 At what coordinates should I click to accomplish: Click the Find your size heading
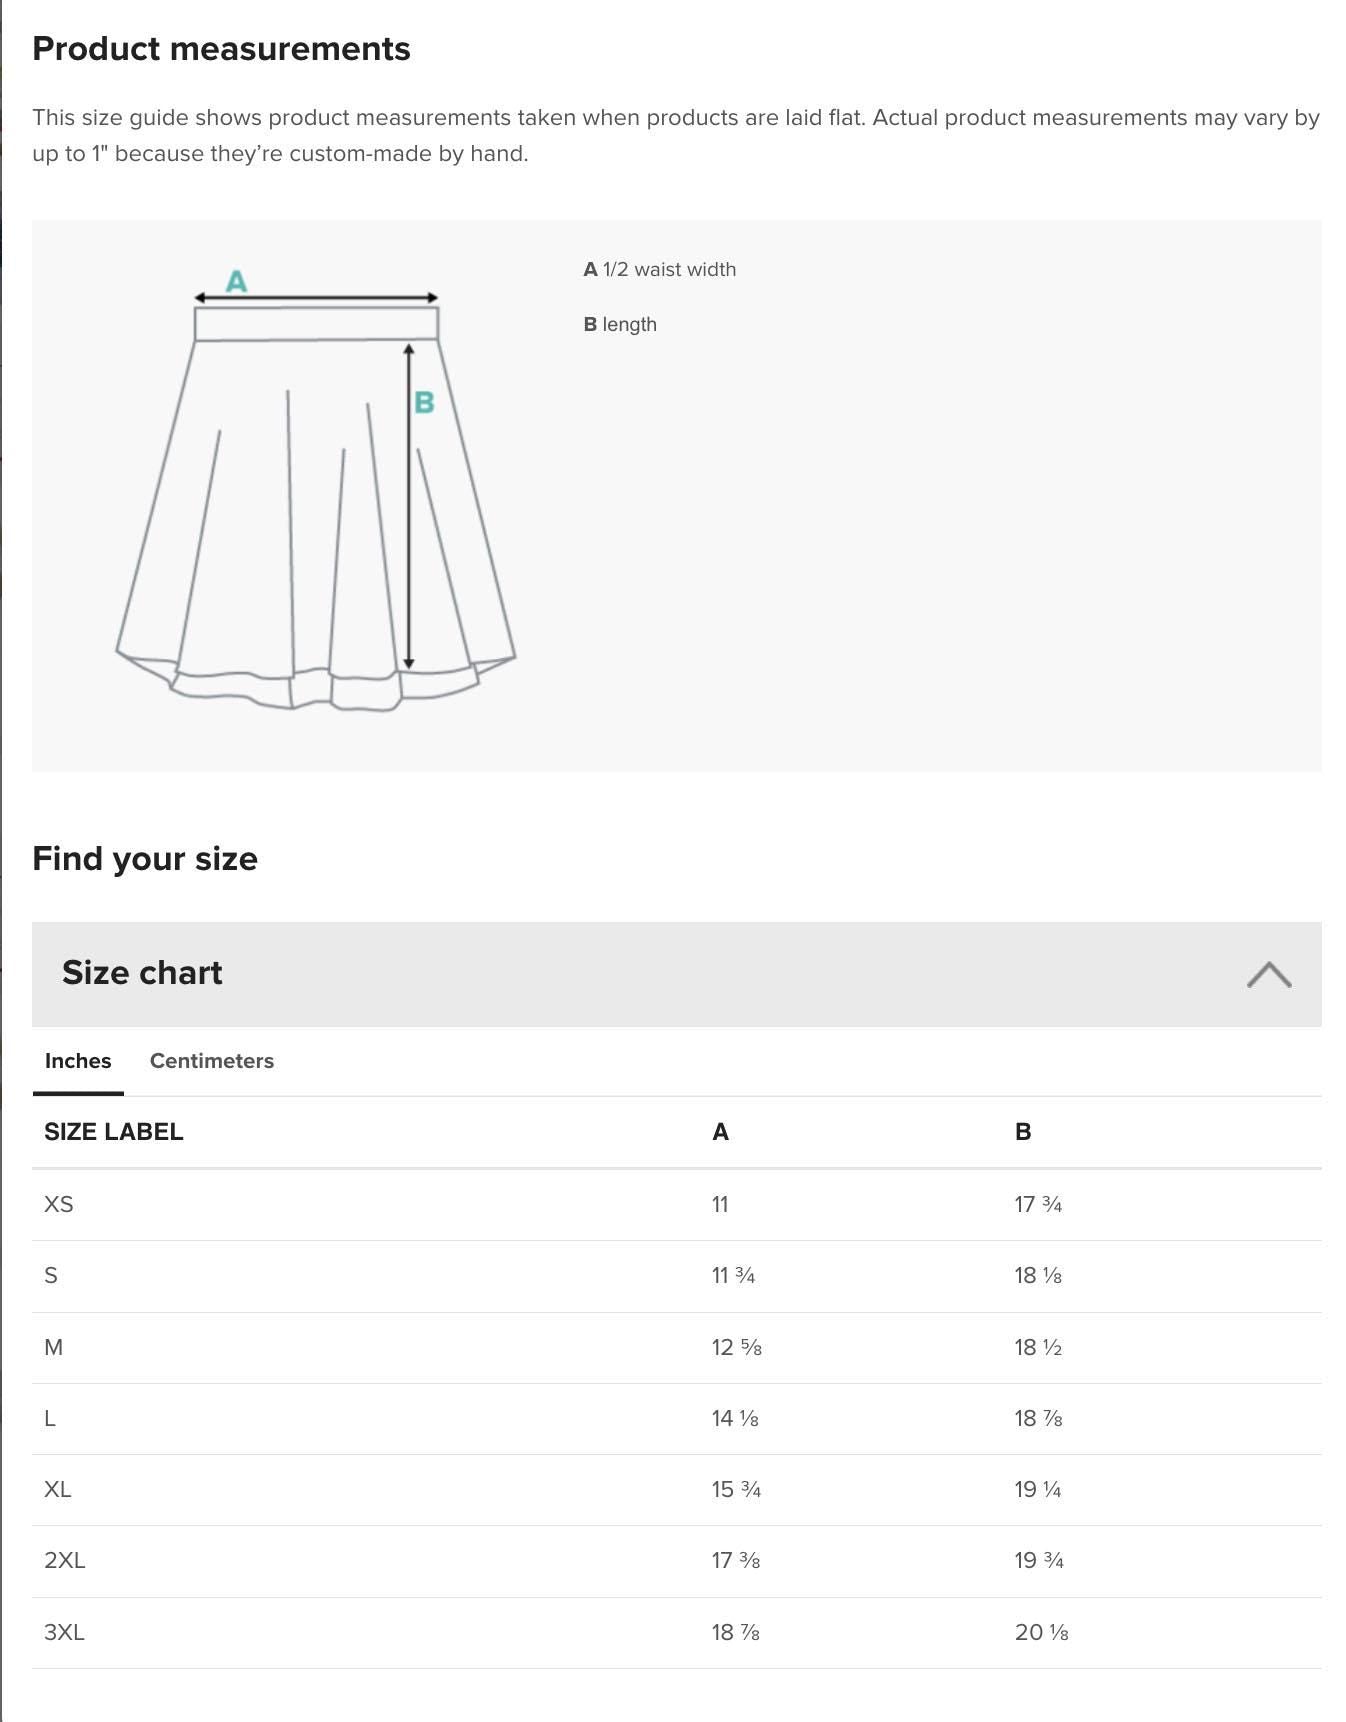click(x=145, y=857)
